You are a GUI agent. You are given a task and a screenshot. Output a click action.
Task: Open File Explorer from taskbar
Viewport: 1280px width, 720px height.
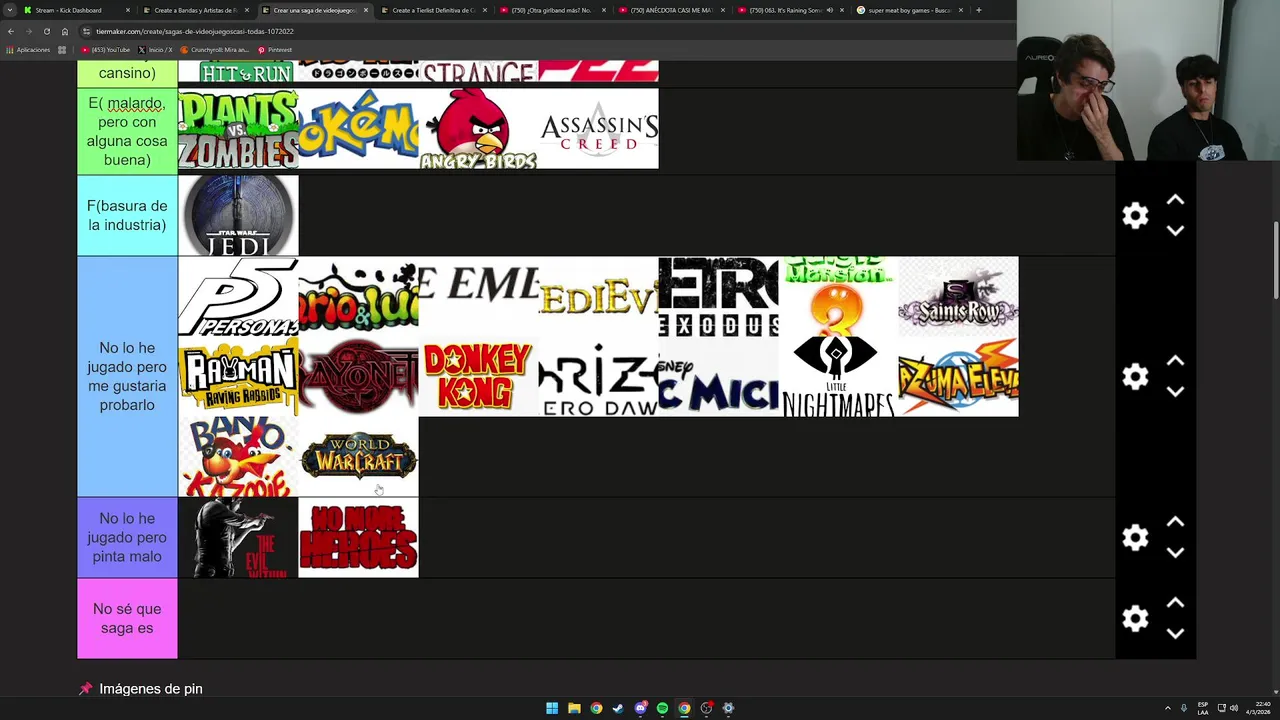[x=574, y=708]
